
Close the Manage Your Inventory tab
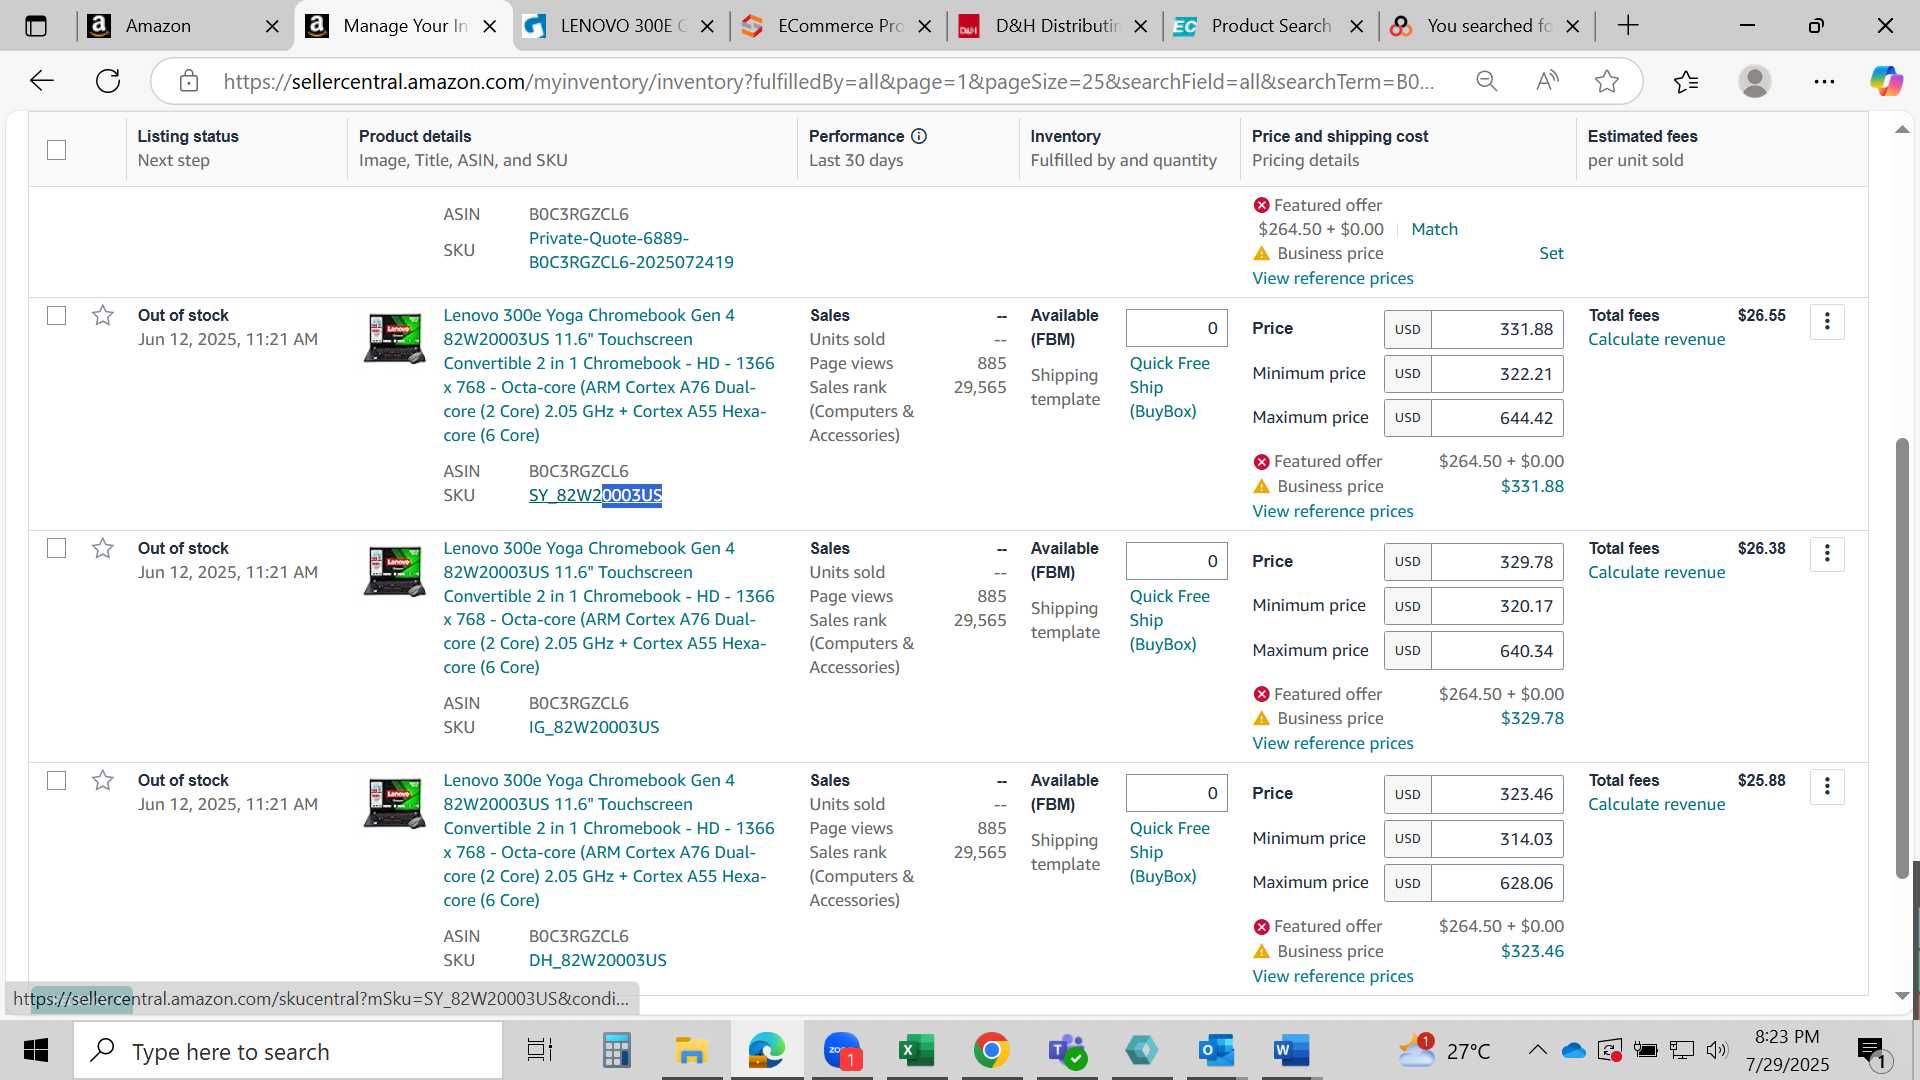490,27
